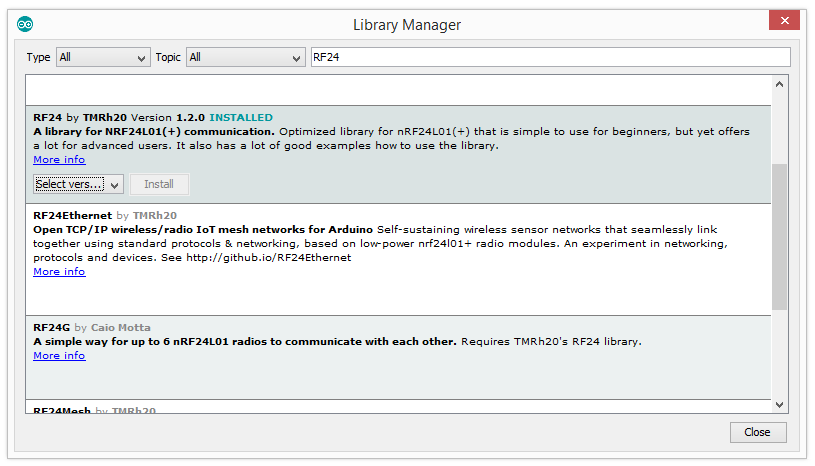Click the vertical scrollbar thumb

click(779, 237)
